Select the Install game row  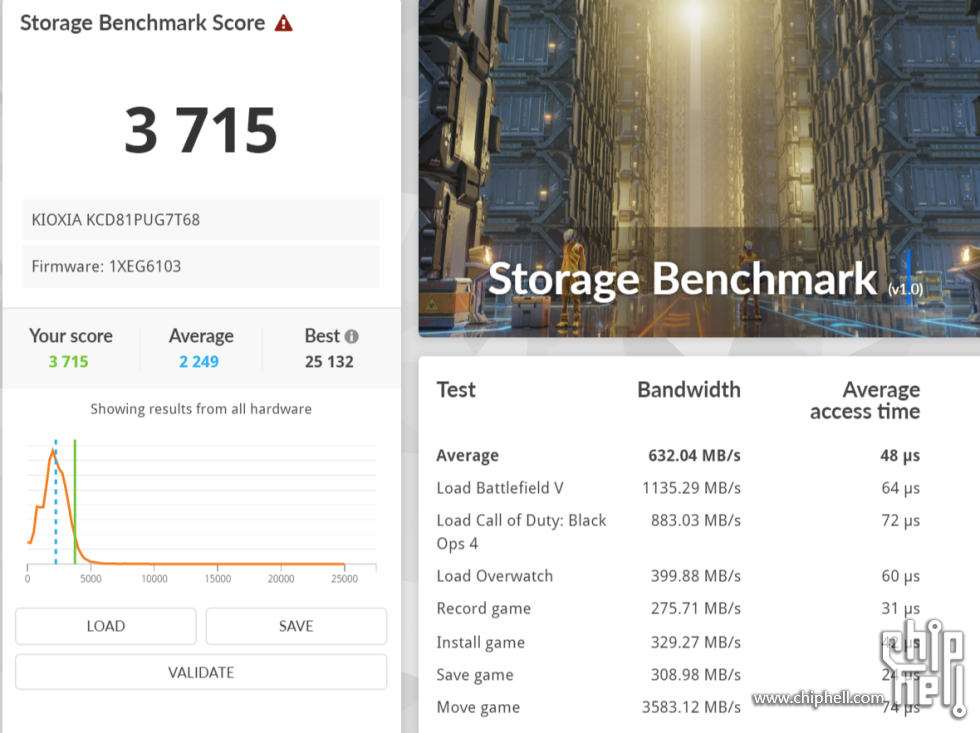tap(678, 642)
